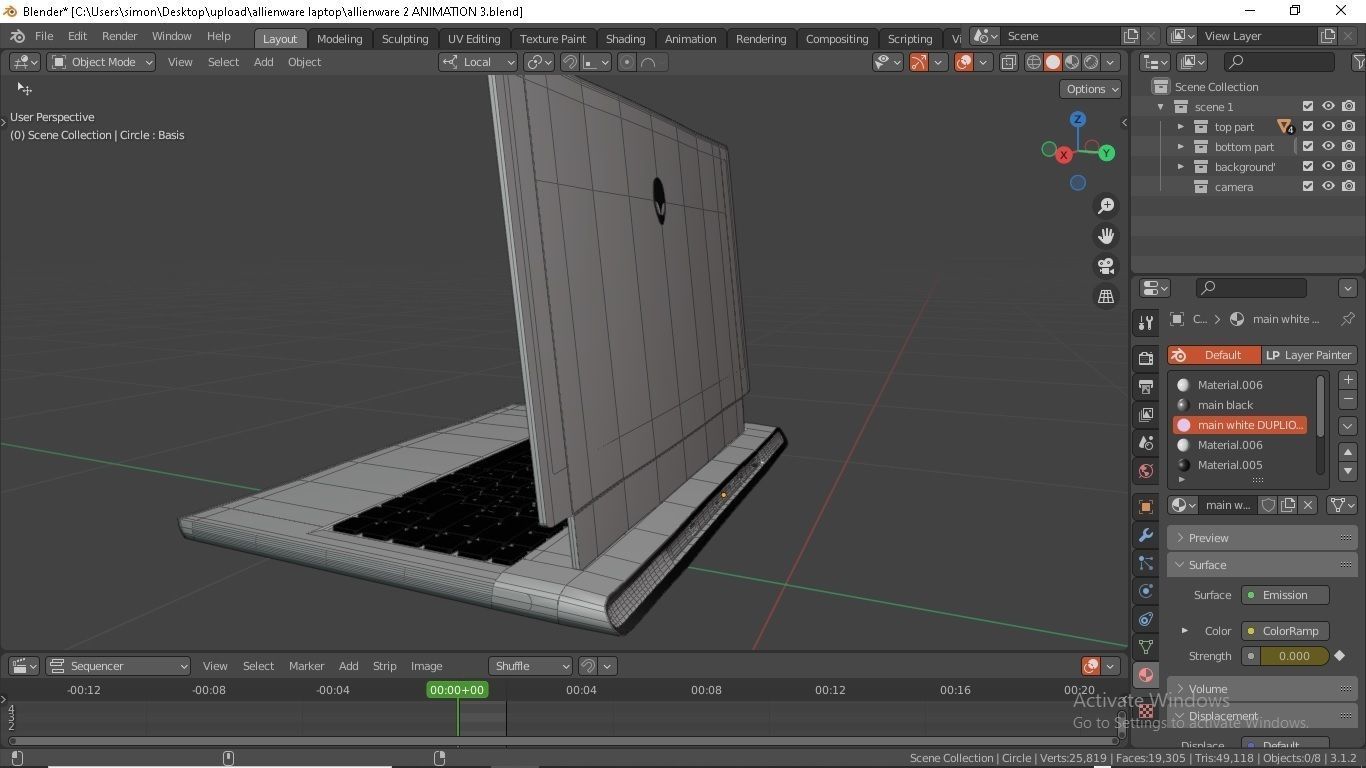Hide 'bottom part' collection with eye icon
1366x768 pixels.
1328,147
